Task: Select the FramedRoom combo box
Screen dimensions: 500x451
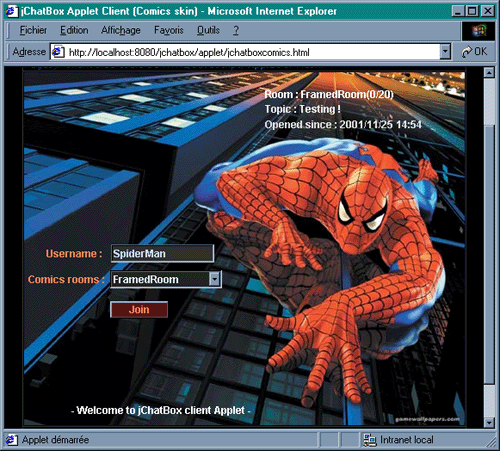Action: tap(166, 279)
